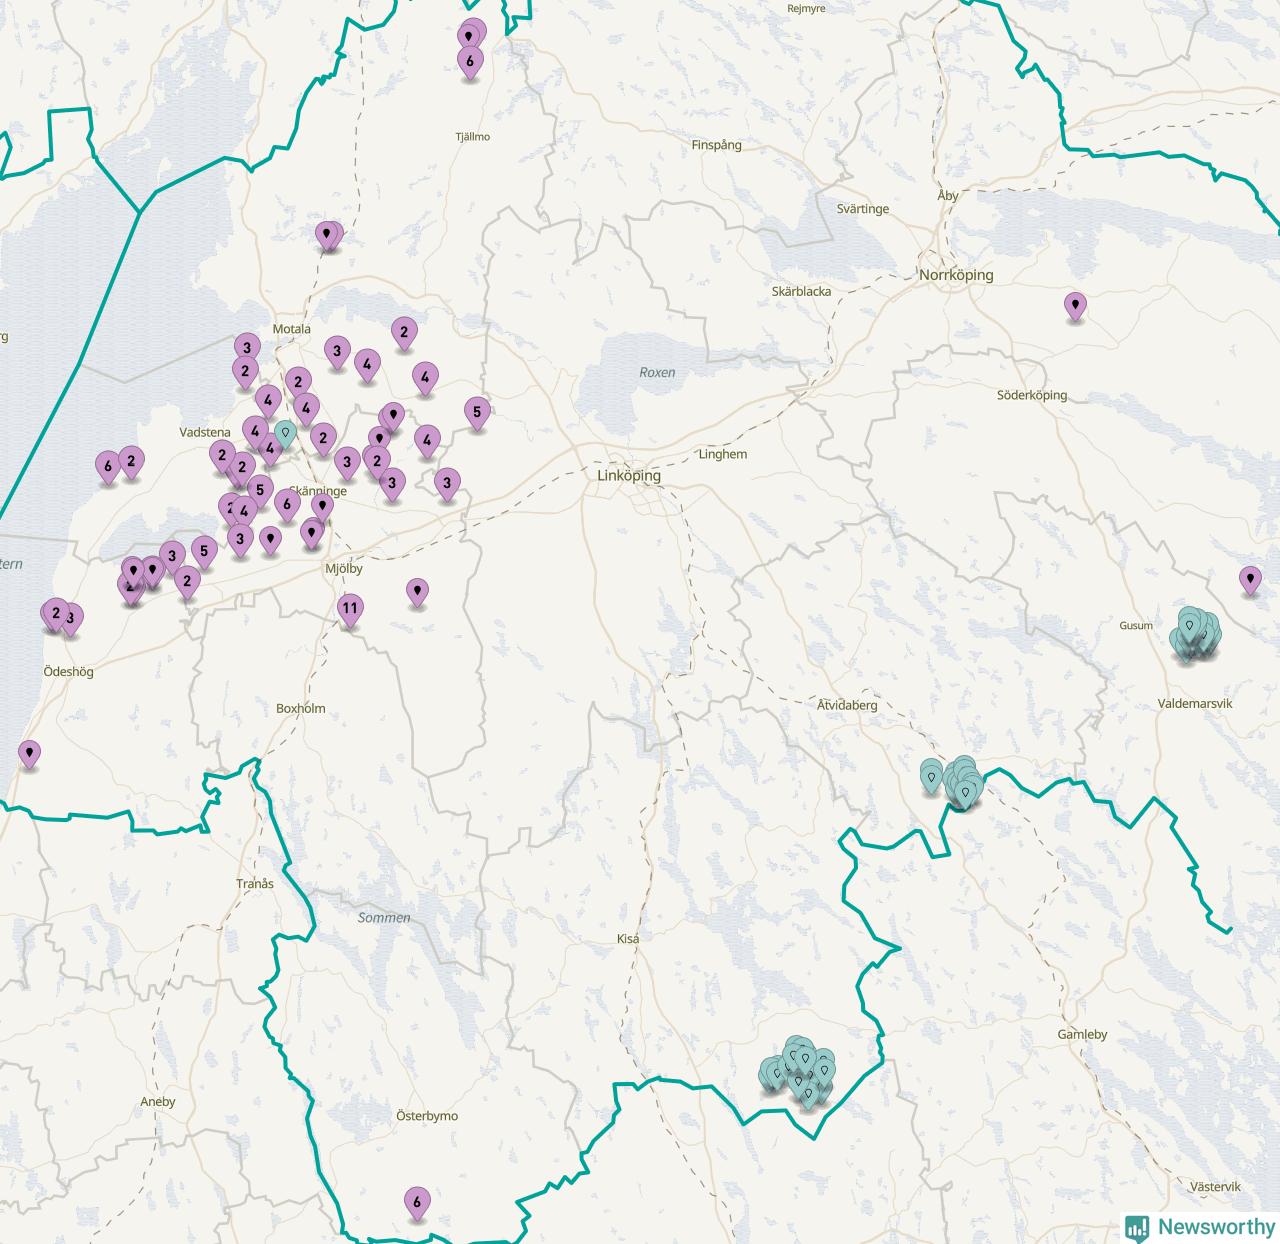Select the Rejmyre label
1280x1244 pixels.
pyautogui.click(x=807, y=9)
